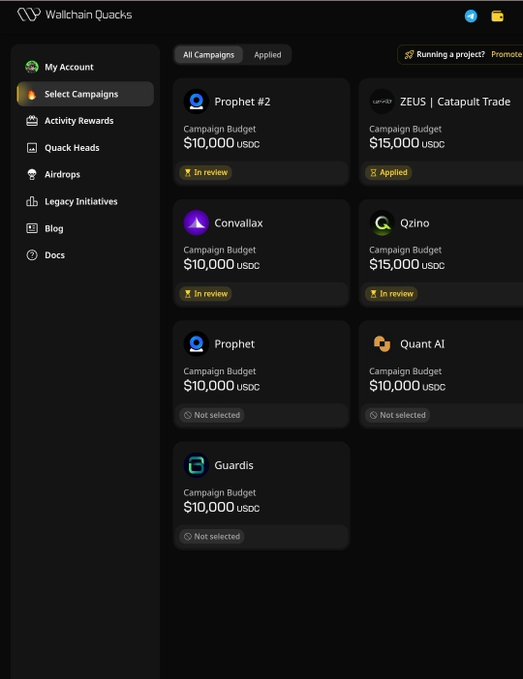Click the Legacy Initiatives chart icon
This screenshot has height=679, width=523.
(32, 201)
